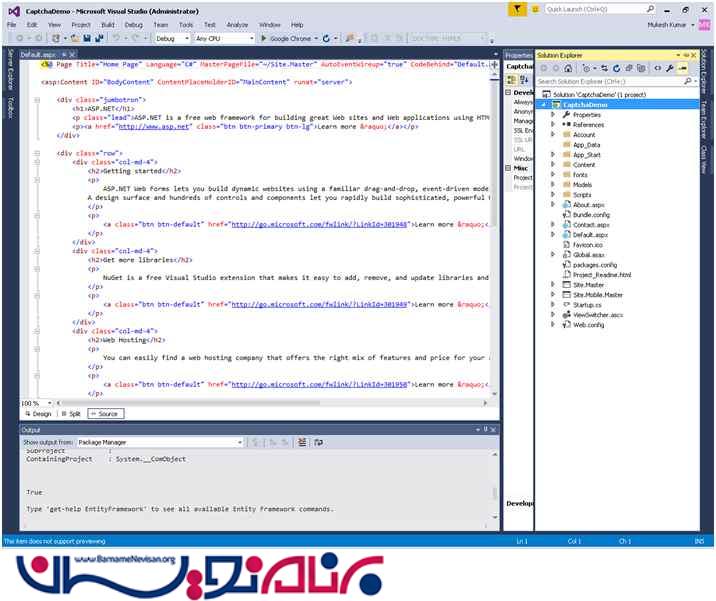Toggle Word Wrap in Output panel
Screen dimensions: 716x601
(x=319, y=442)
